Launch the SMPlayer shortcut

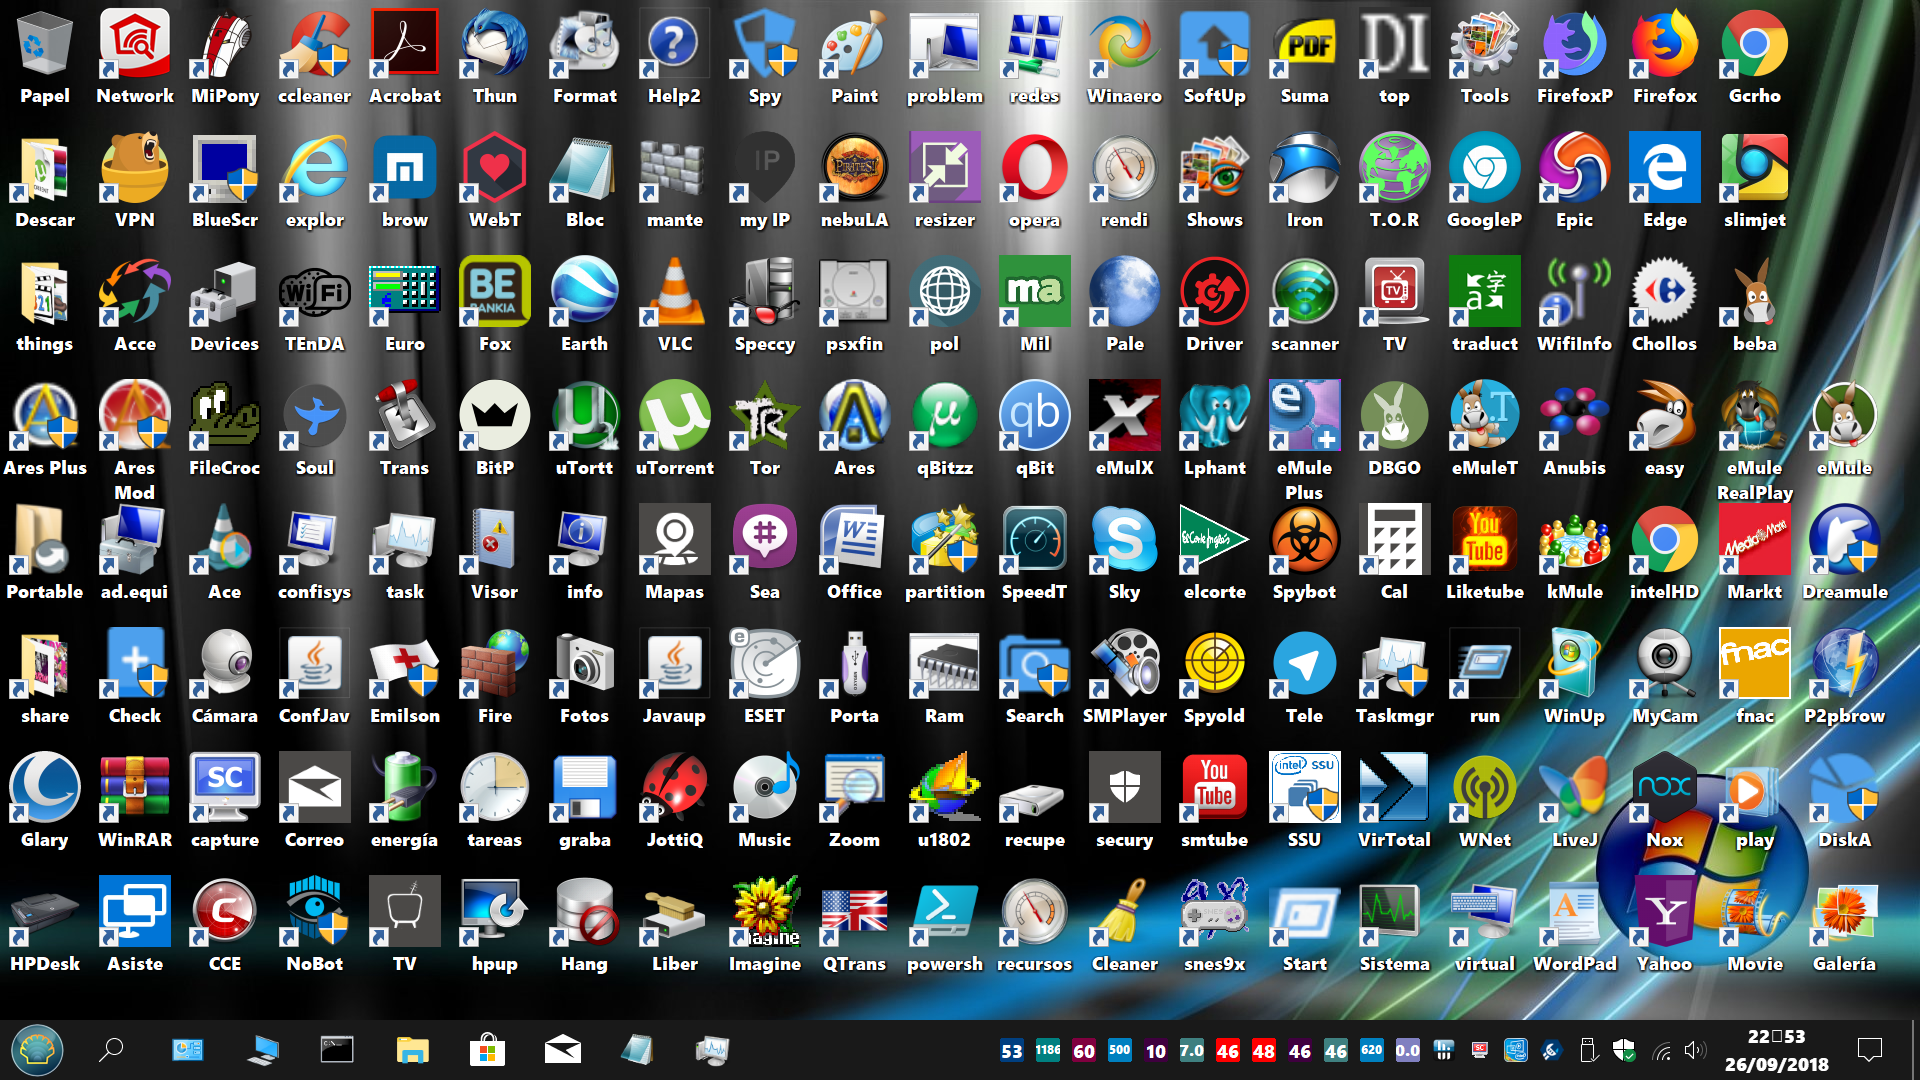(1125, 677)
